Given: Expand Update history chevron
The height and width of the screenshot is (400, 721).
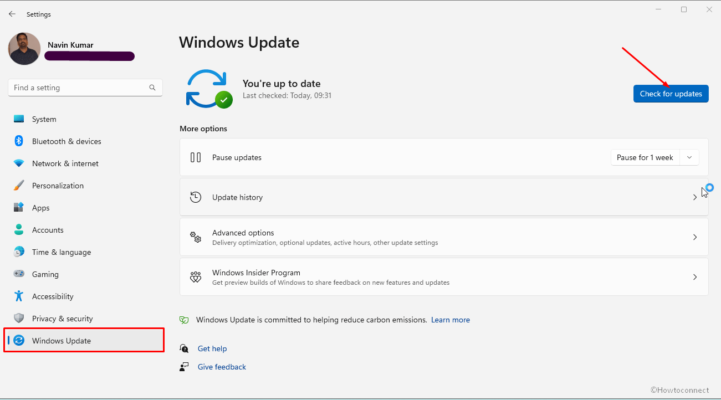Looking at the screenshot, I should pos(695,197).
